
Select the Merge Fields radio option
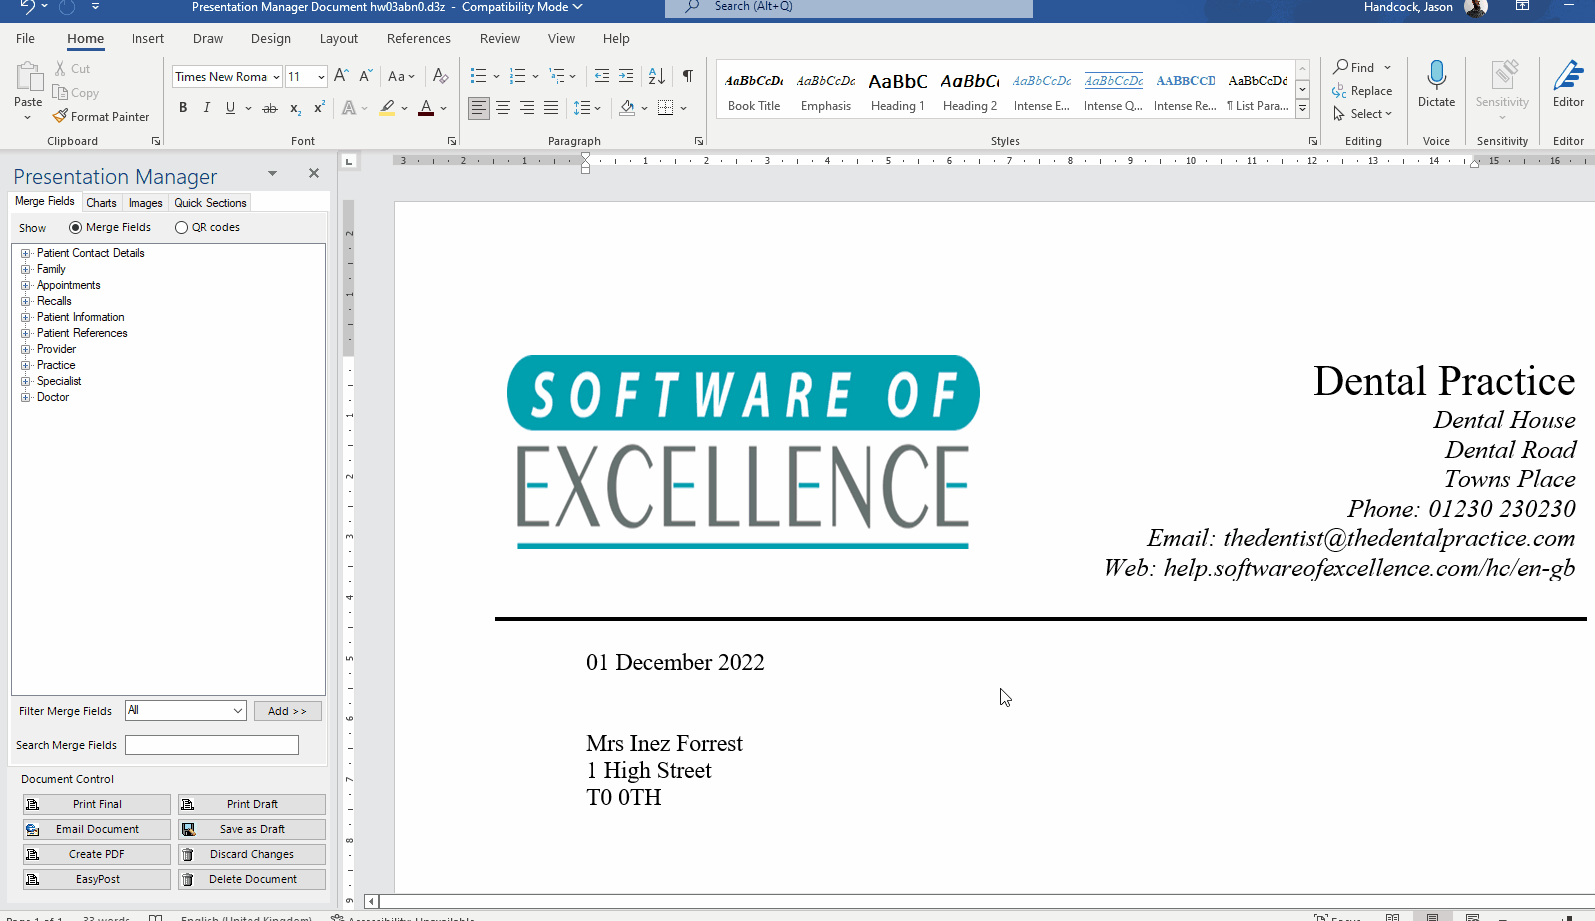[75, 228]
